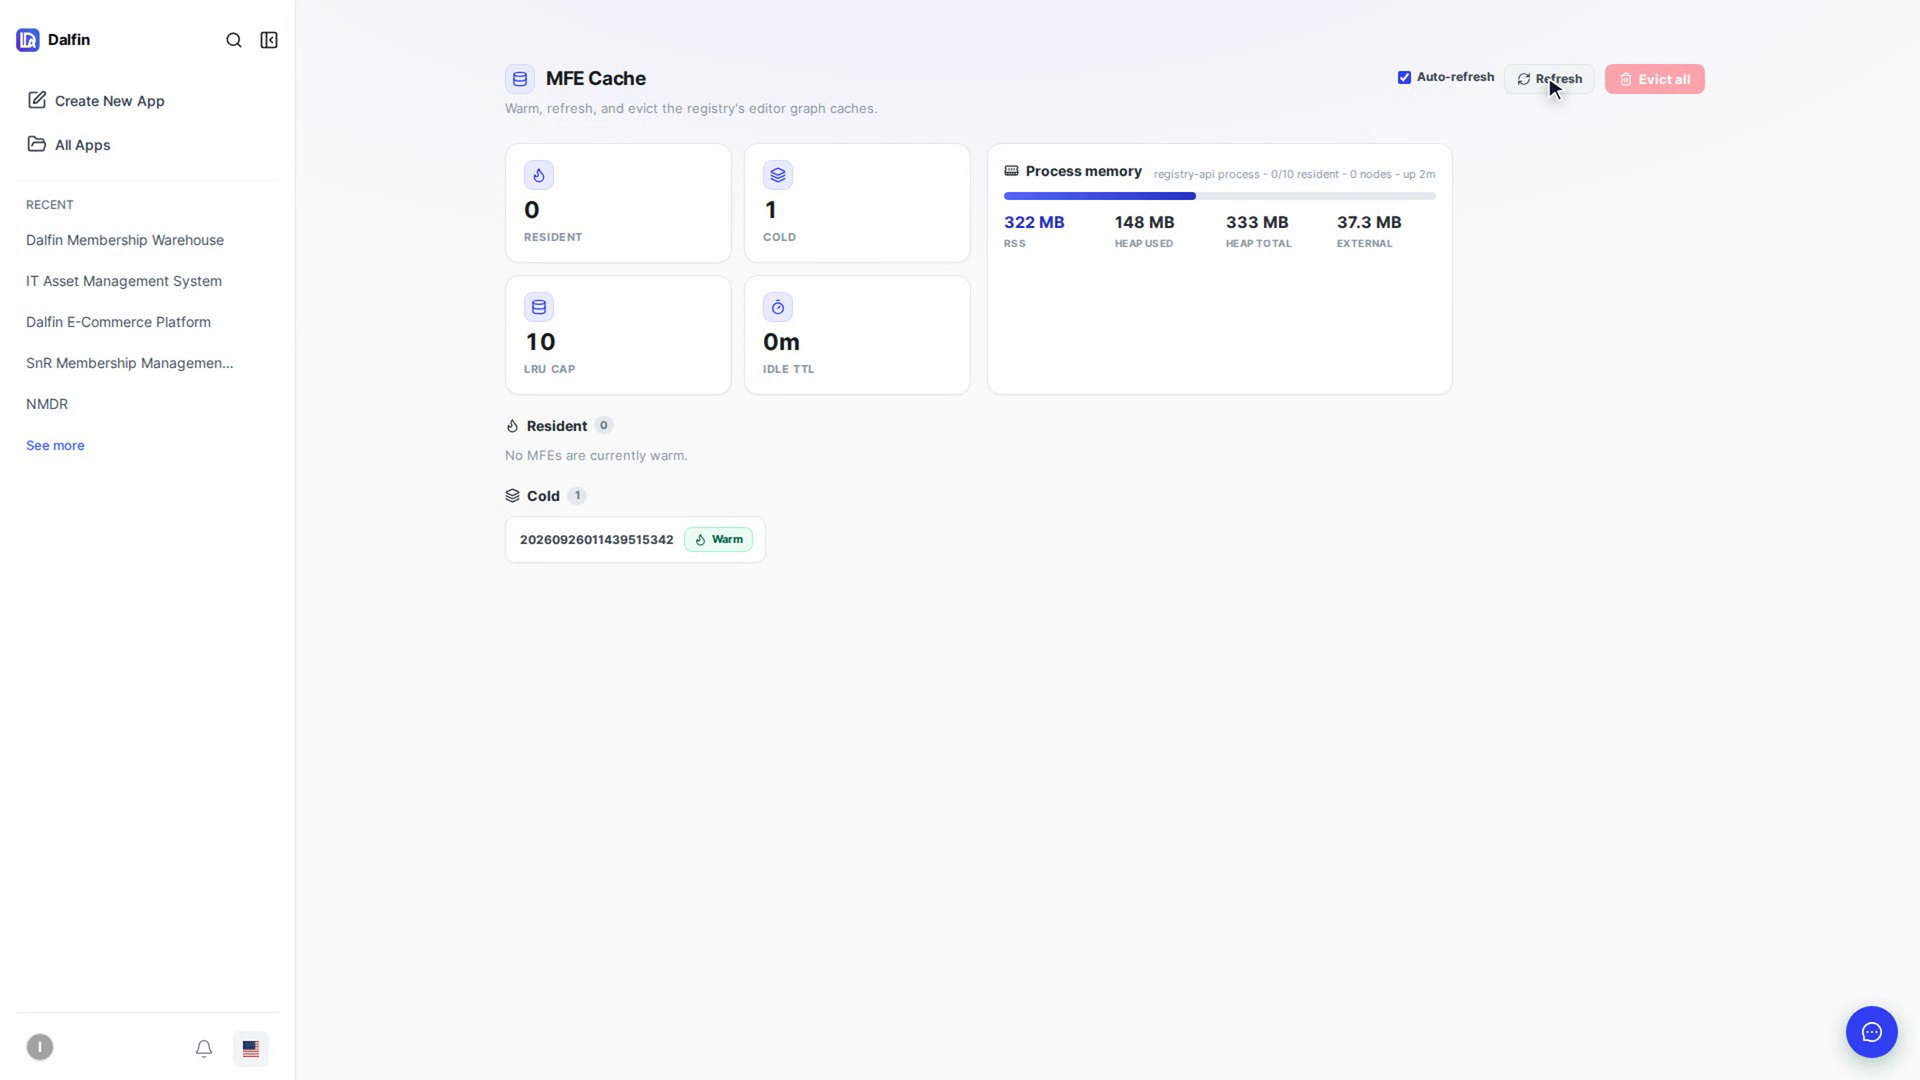
Task: Click the Evict all button
Action: (x=1654, y=79)
